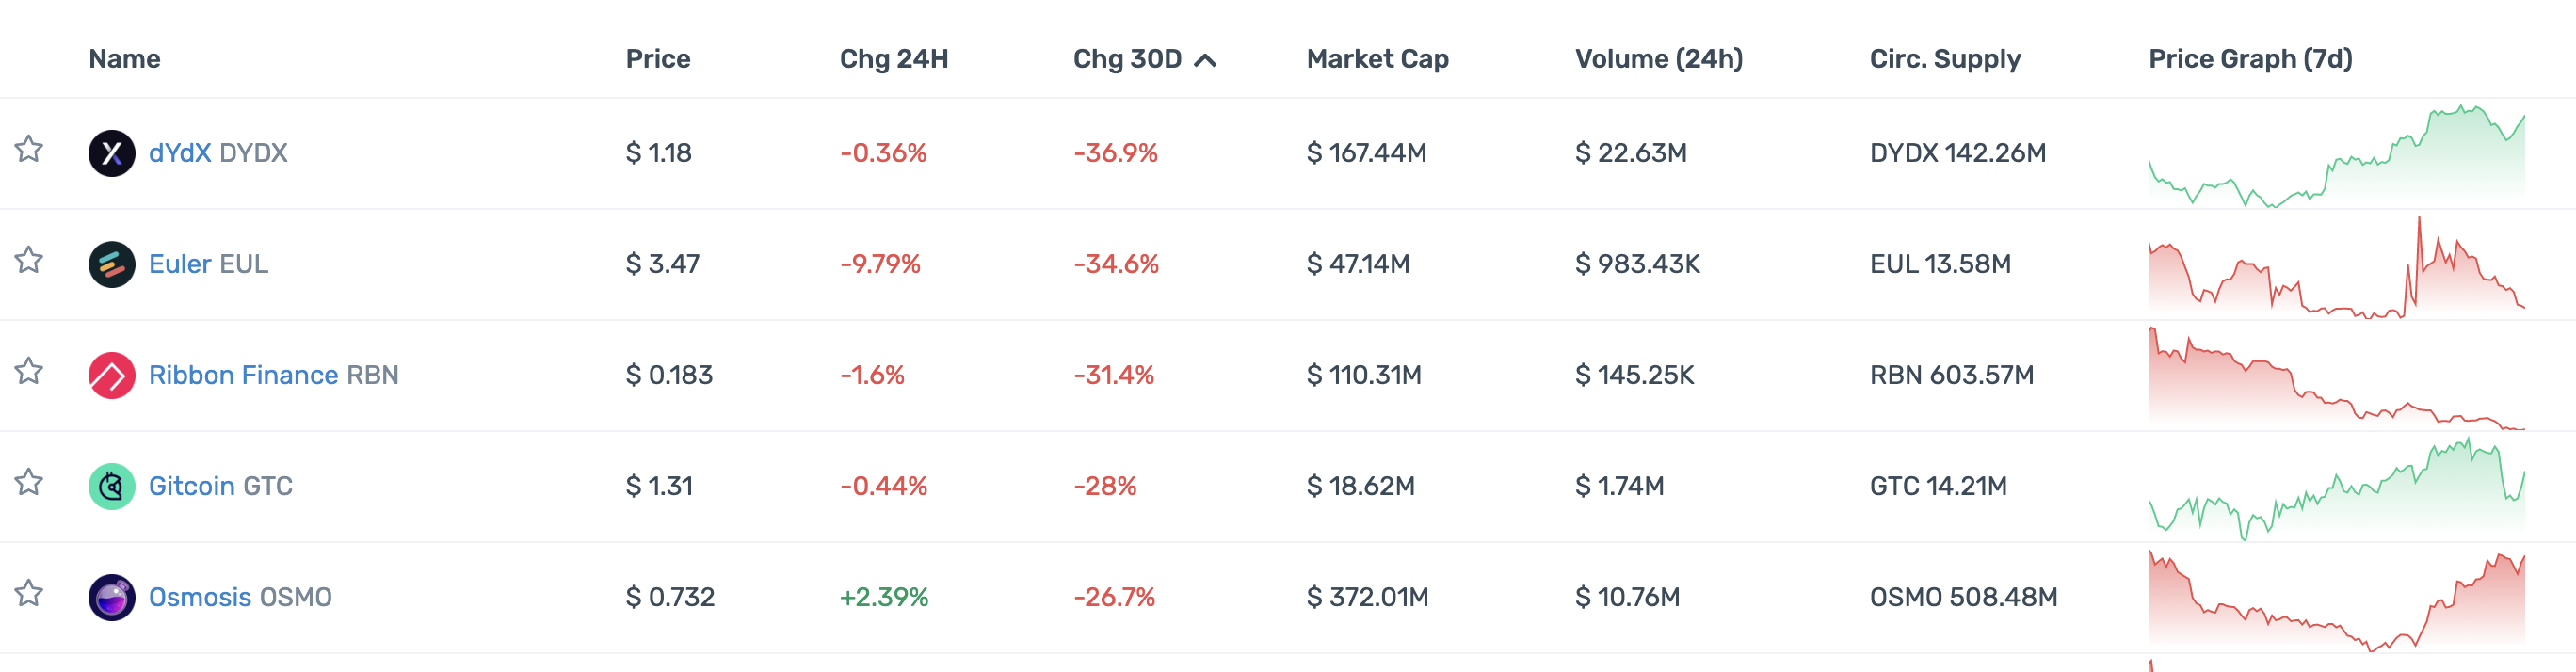Screen dimensions: 2576x672
Task: Click the Ribbon Finance logo icon
Action: tap(111, 375)
